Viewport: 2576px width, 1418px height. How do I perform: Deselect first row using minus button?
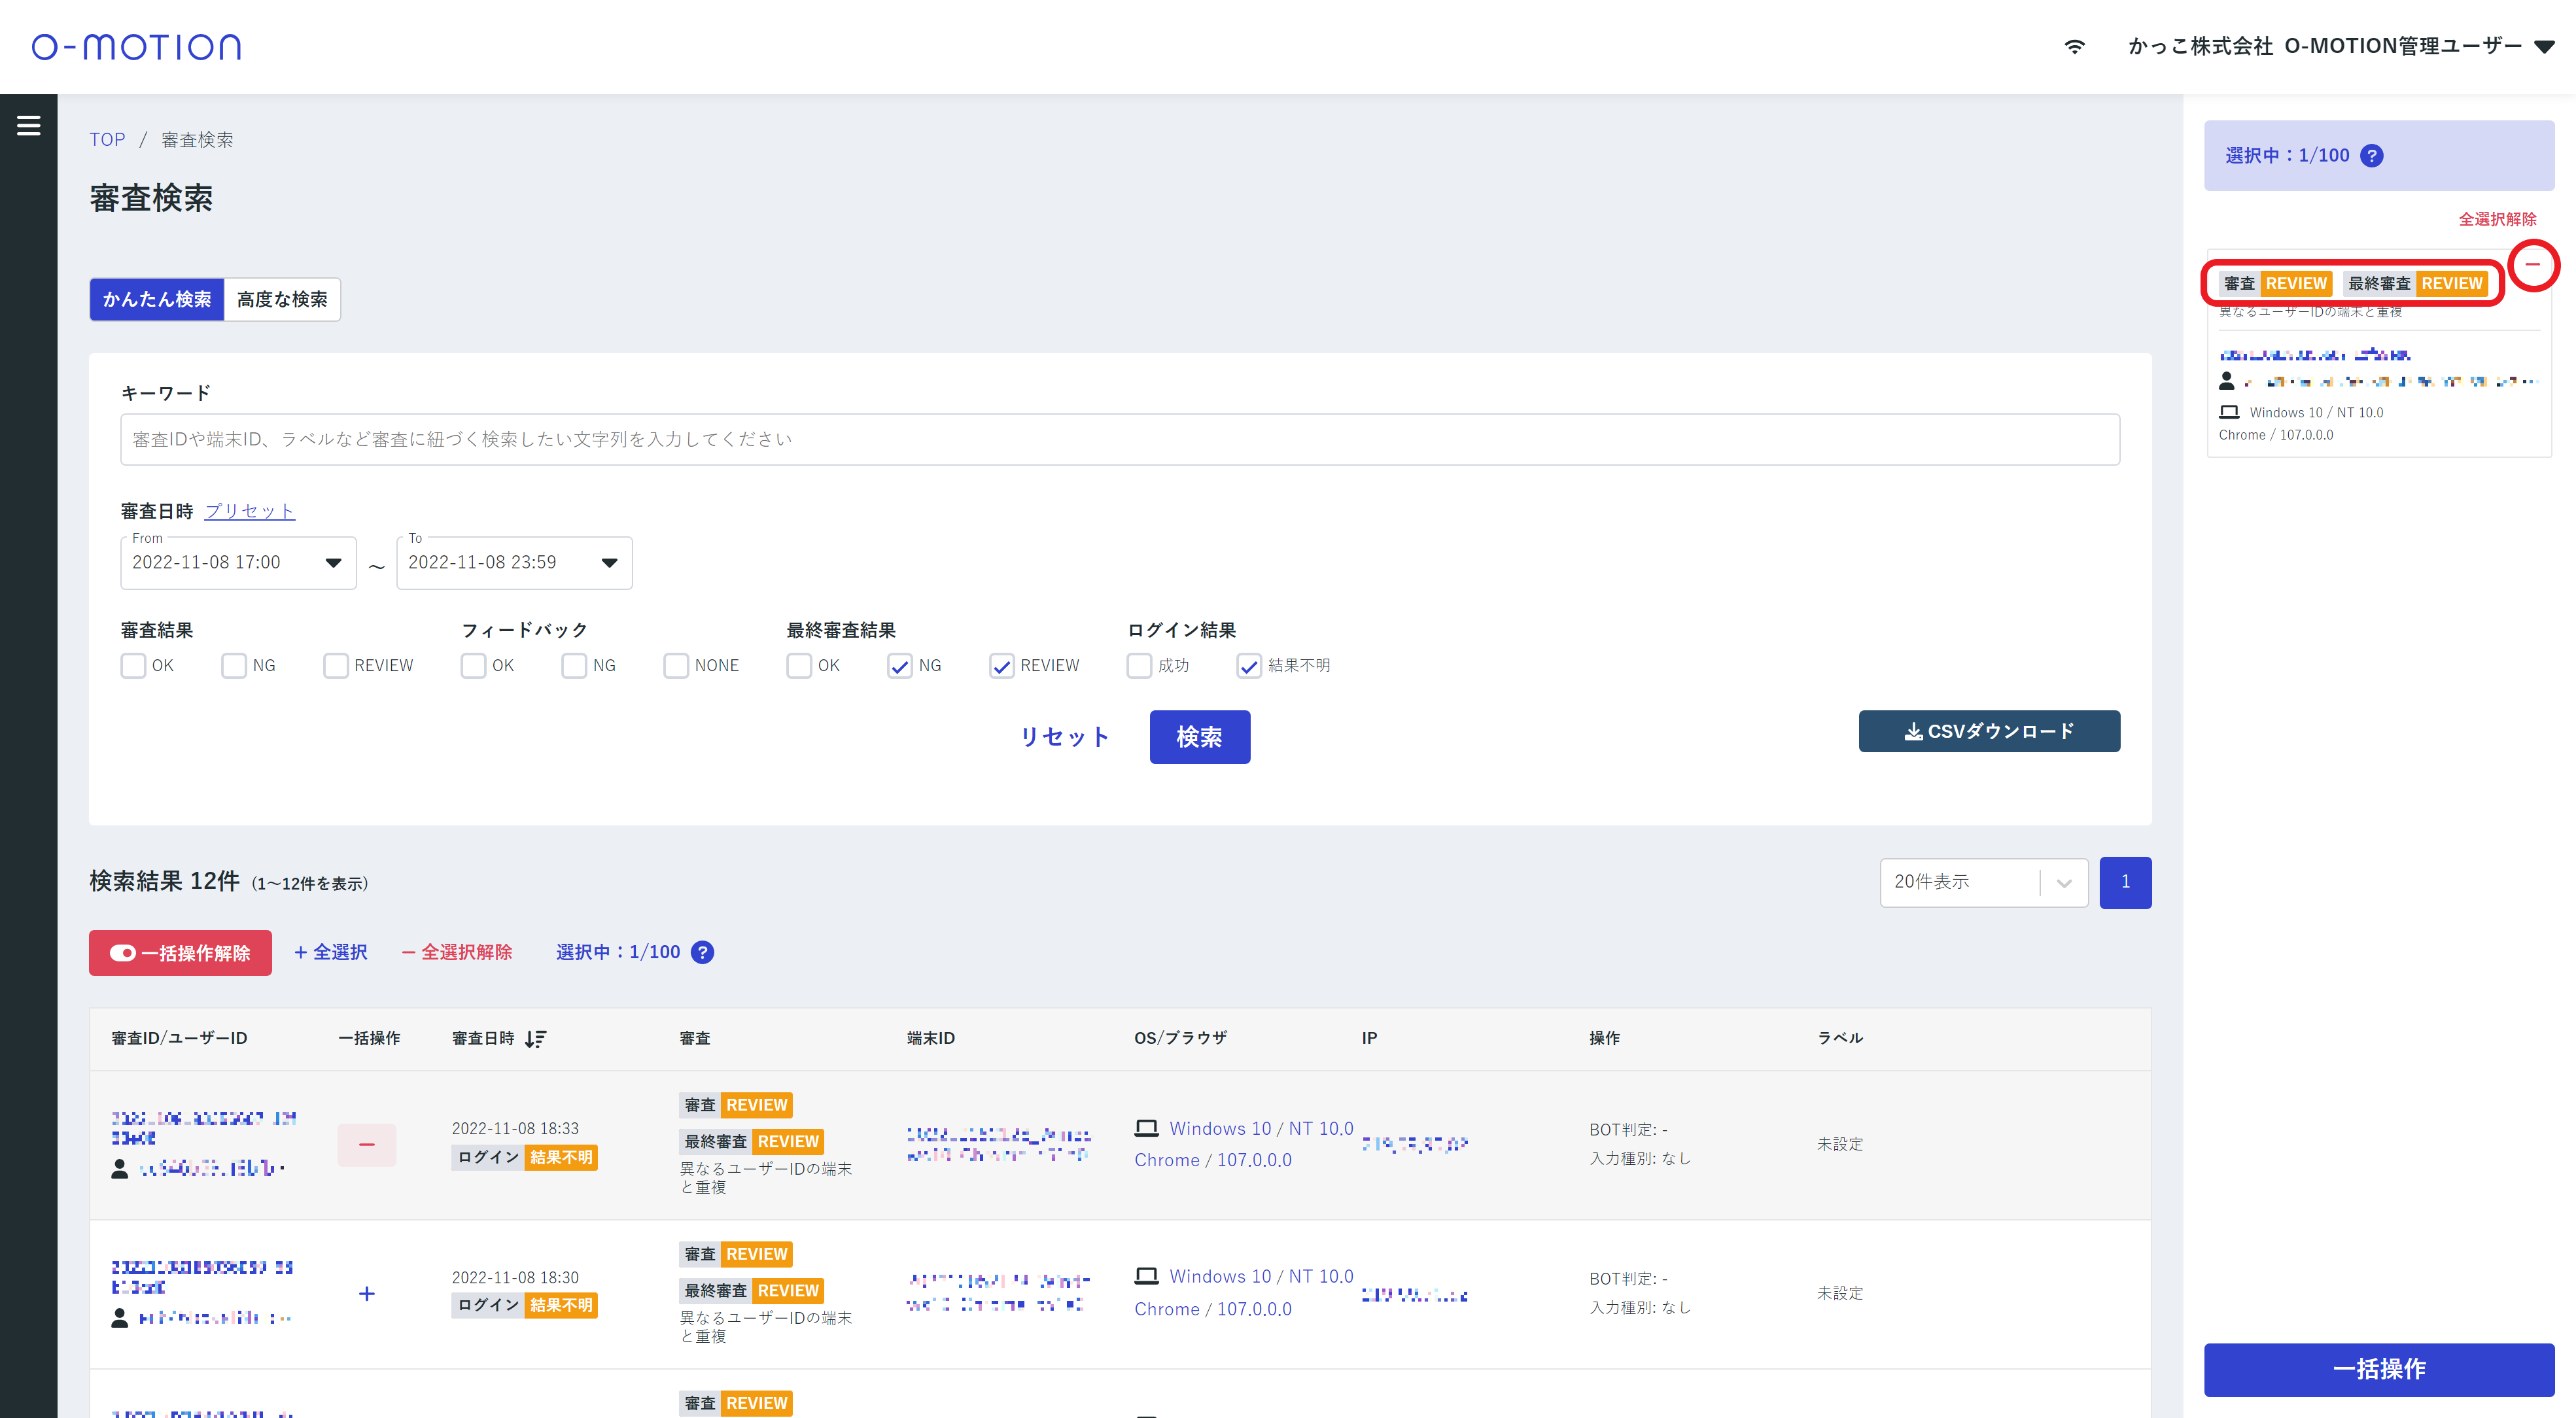[x=366, y=1144]
